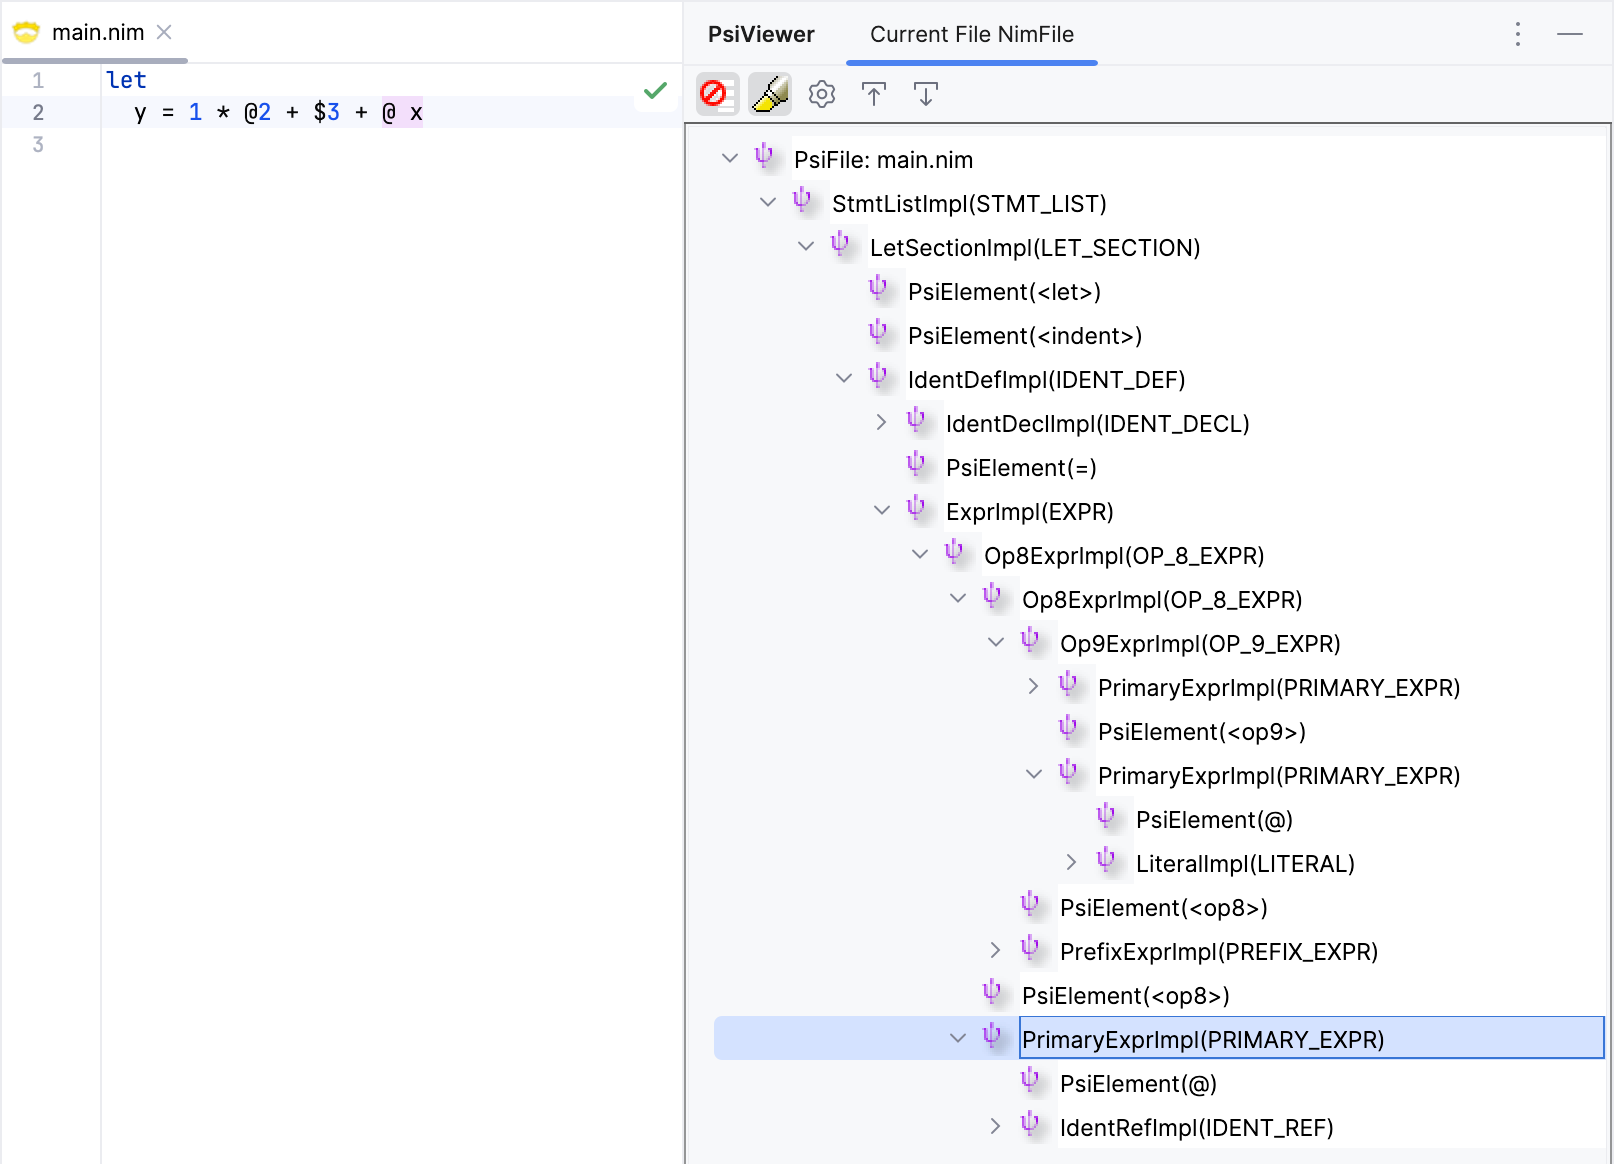The height and width of the screenshot is (1164, 1614).
Task: Click psi icon beside IdentDeclImpl(IDENT_DECL)
Action: [x=916, y=420]
